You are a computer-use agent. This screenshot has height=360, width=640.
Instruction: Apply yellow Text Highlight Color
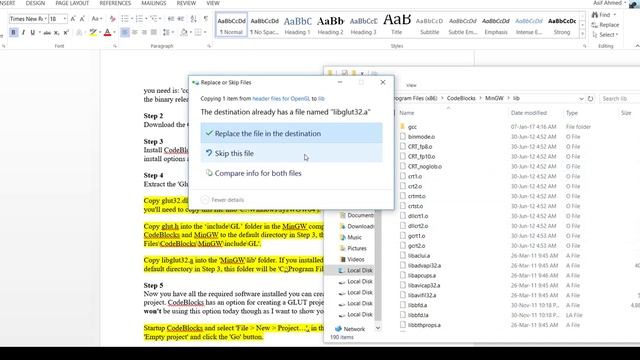click(x=93, y=32)
